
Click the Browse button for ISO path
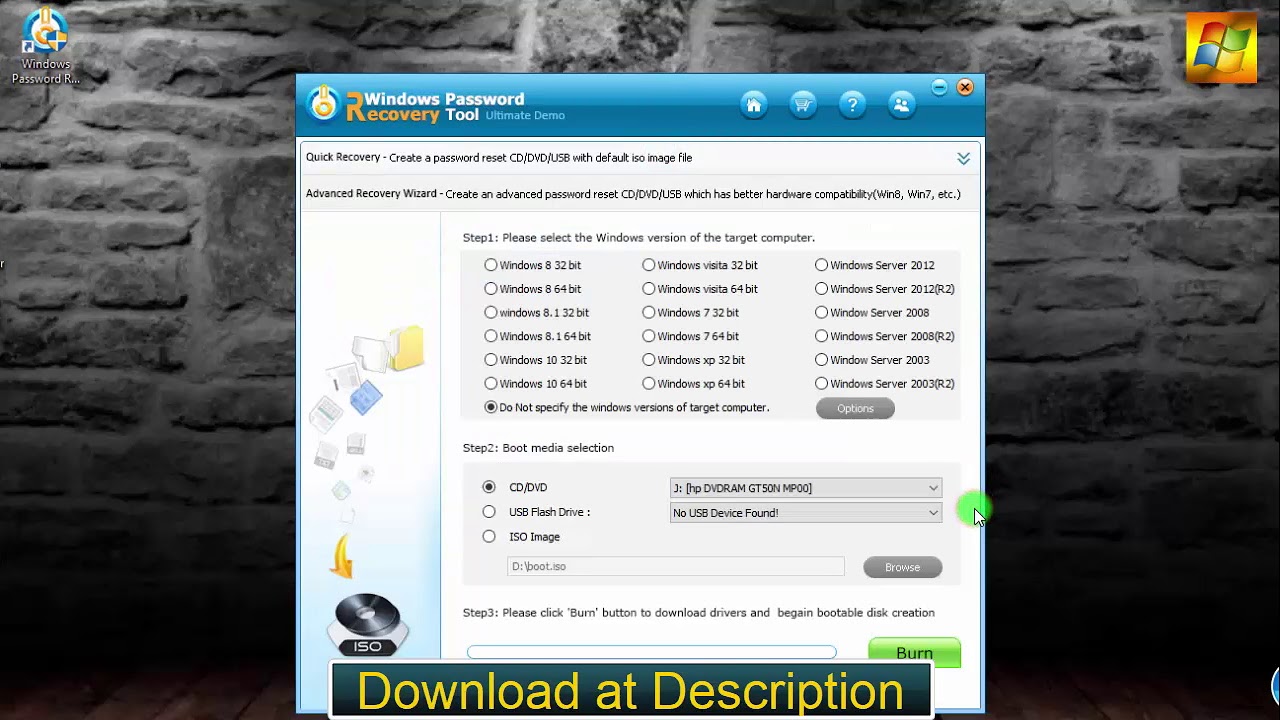[x=902, y=567]
